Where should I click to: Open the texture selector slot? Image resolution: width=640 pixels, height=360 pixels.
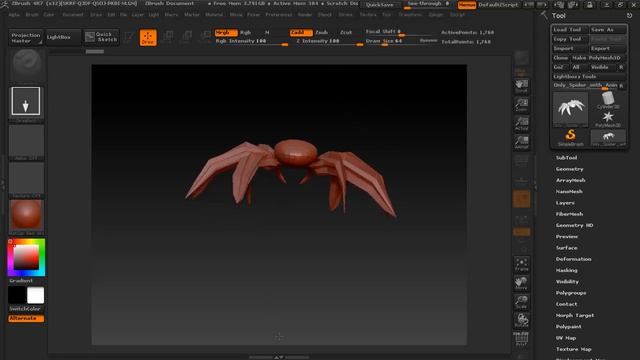[x=27, y=179]
